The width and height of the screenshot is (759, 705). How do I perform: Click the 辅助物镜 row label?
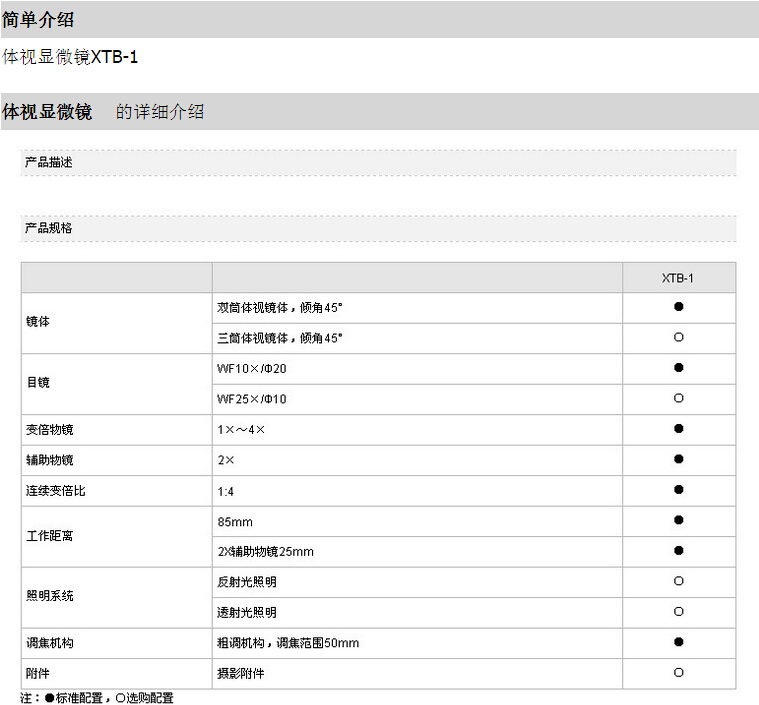pos(49,460)
